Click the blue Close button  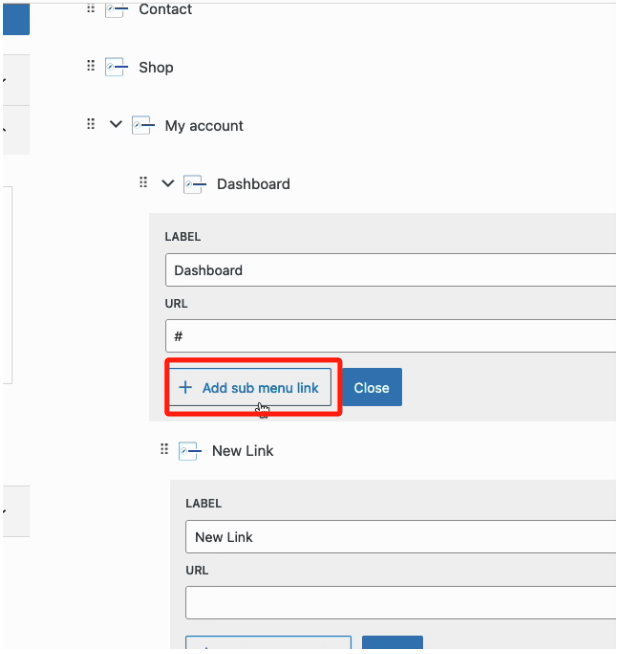[x=371, y=388]
